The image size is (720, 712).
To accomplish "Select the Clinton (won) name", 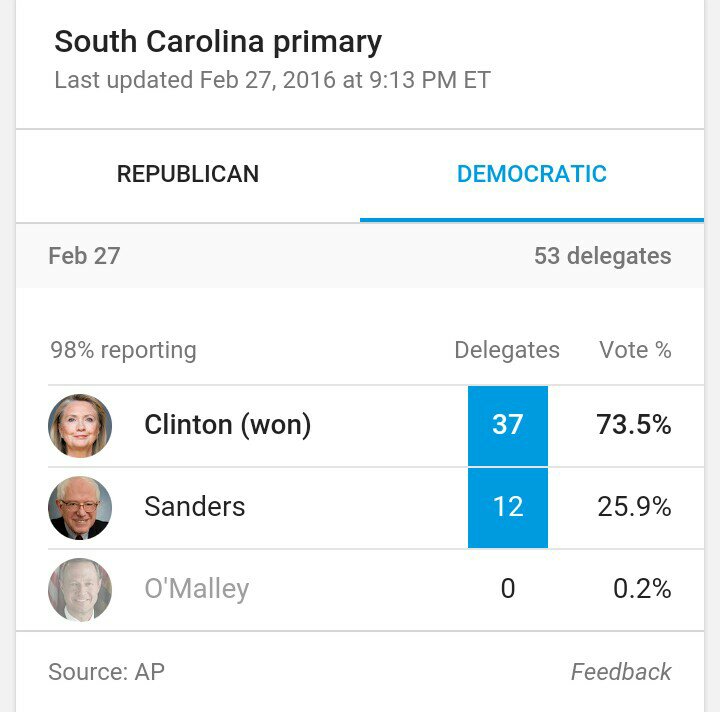I will point(228,425).
